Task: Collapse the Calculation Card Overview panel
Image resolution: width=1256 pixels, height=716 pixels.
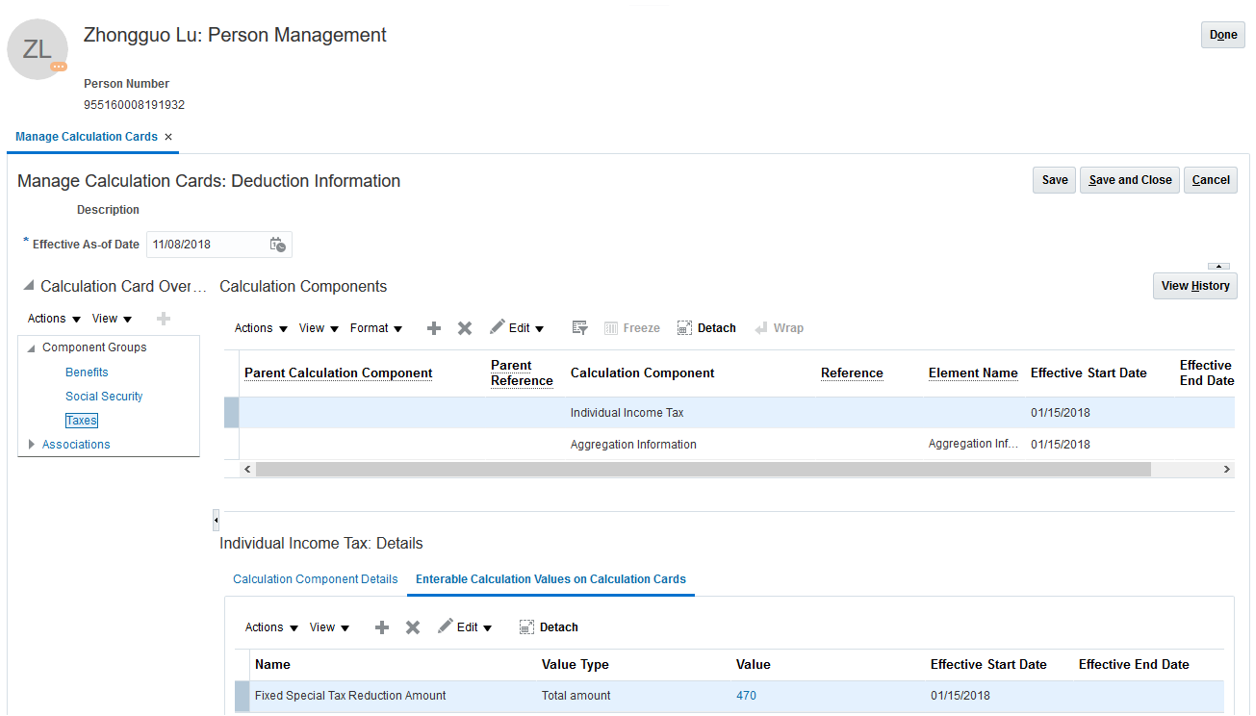Action: [27, 286]
